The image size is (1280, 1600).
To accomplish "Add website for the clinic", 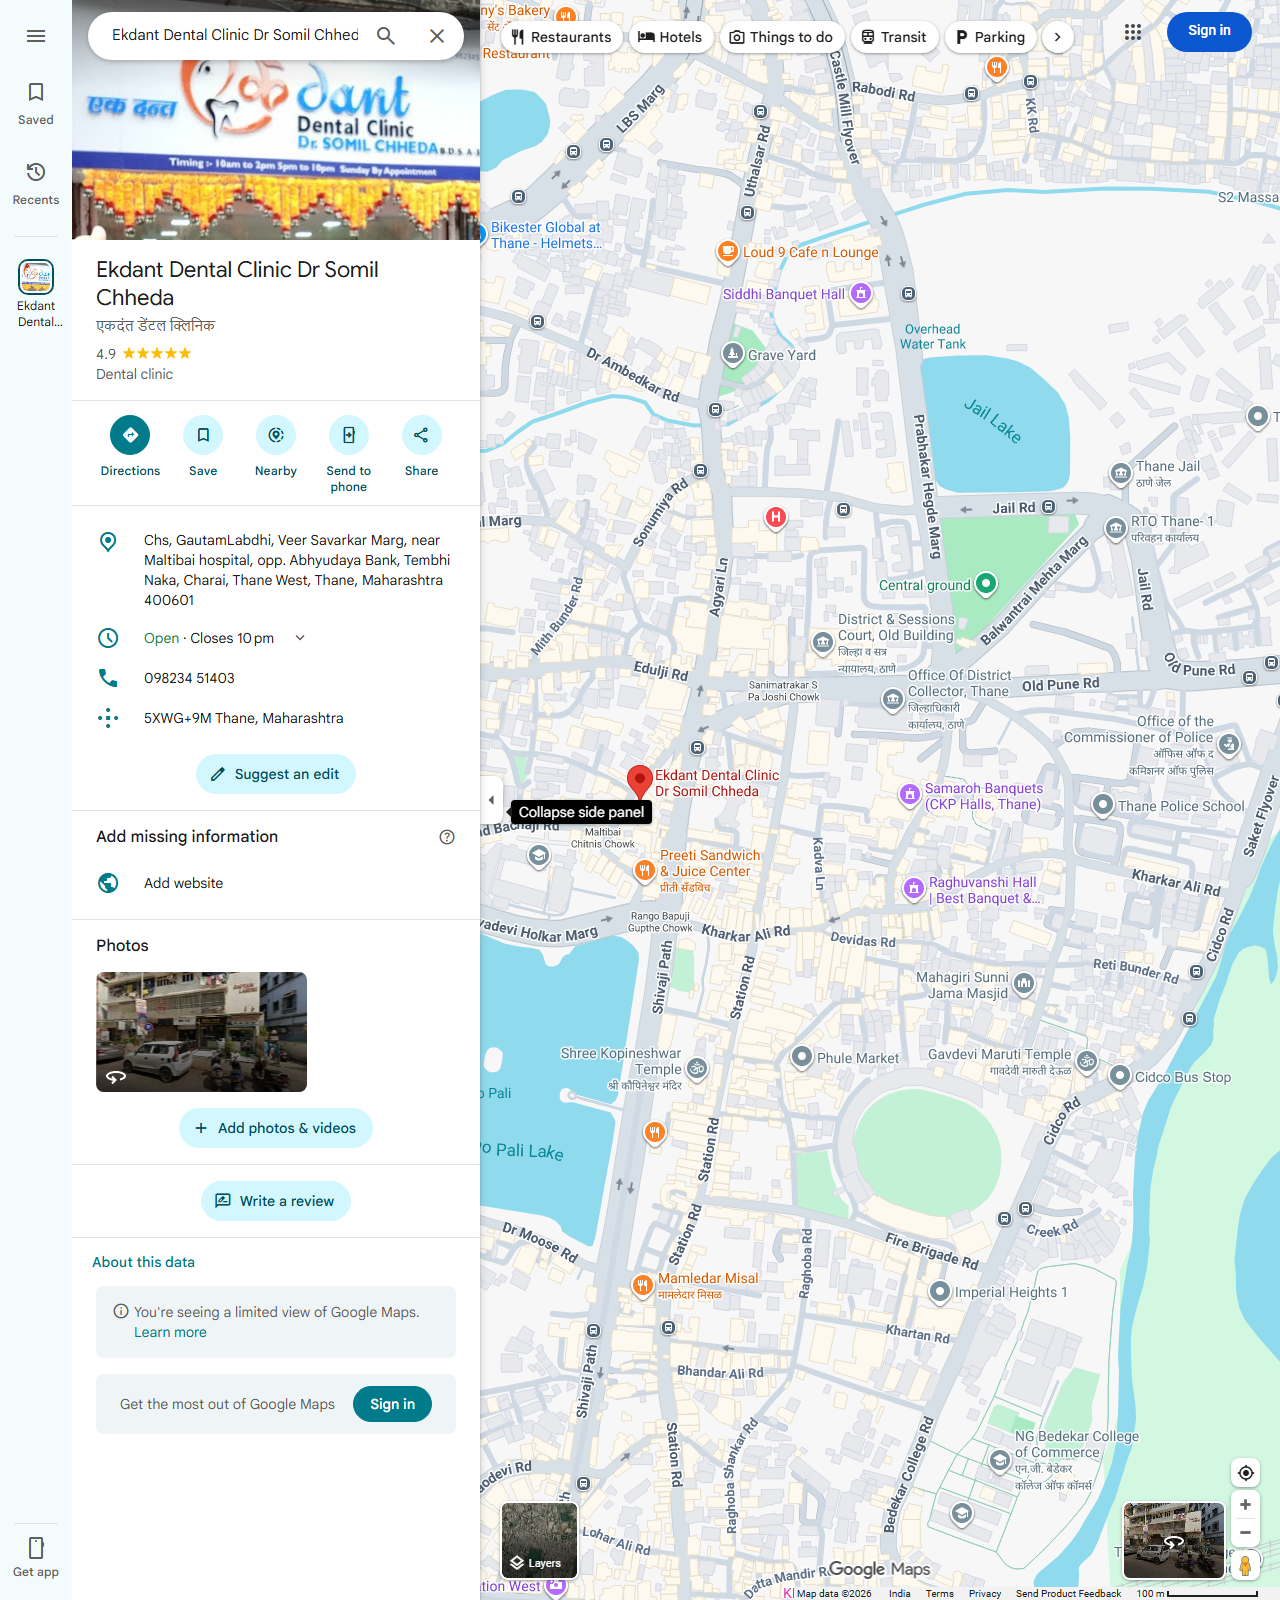I will (x=276, y=883).
